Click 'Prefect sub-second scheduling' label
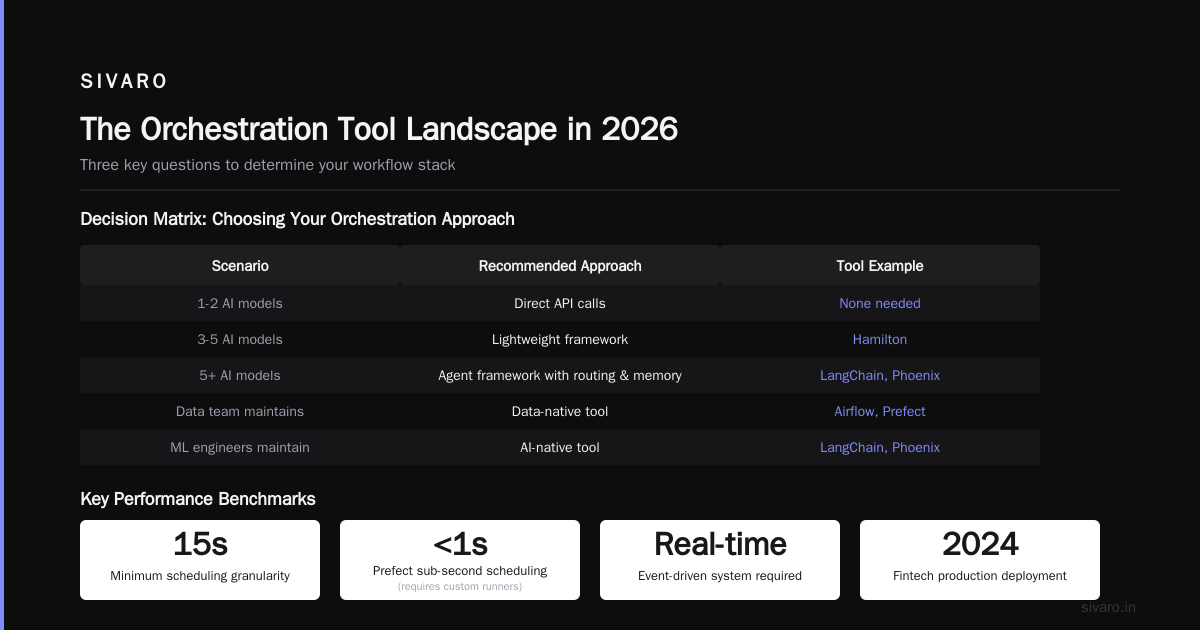This screenshot has width=1200, height=630. tap(460, 570)
